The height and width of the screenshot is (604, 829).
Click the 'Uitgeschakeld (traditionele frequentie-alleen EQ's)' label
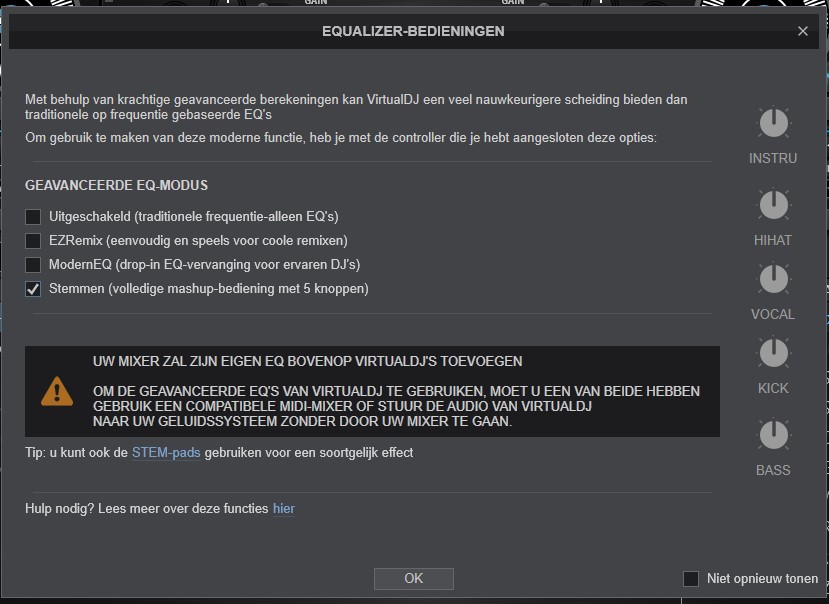pyautogui.click(x=194, y=217)
